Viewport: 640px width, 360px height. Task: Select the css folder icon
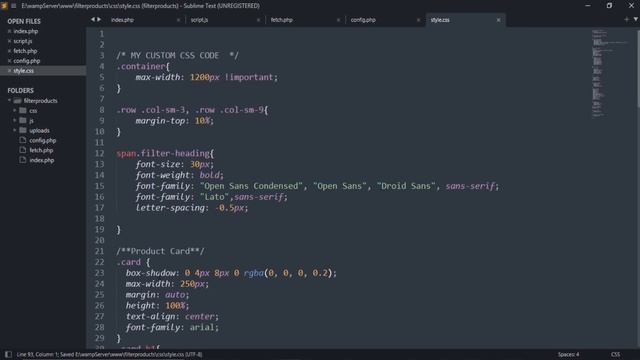click(23, 111)
